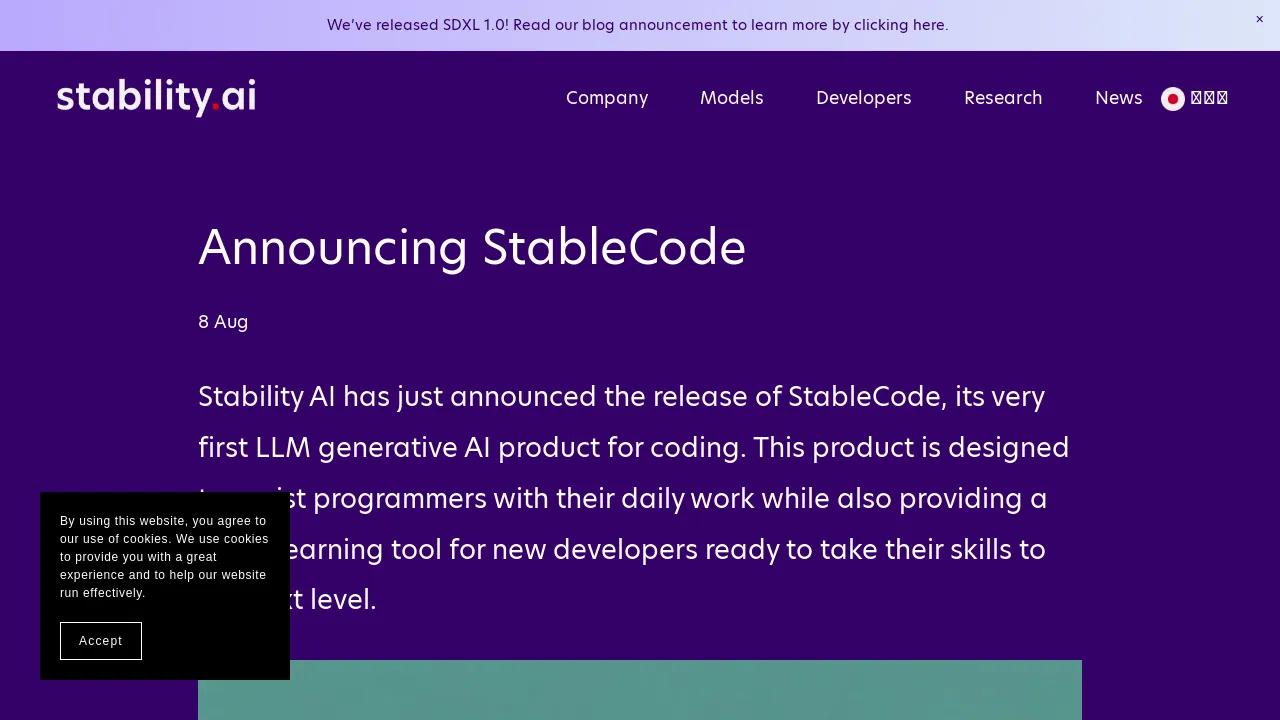Go to the News section

coord(1118,98)
